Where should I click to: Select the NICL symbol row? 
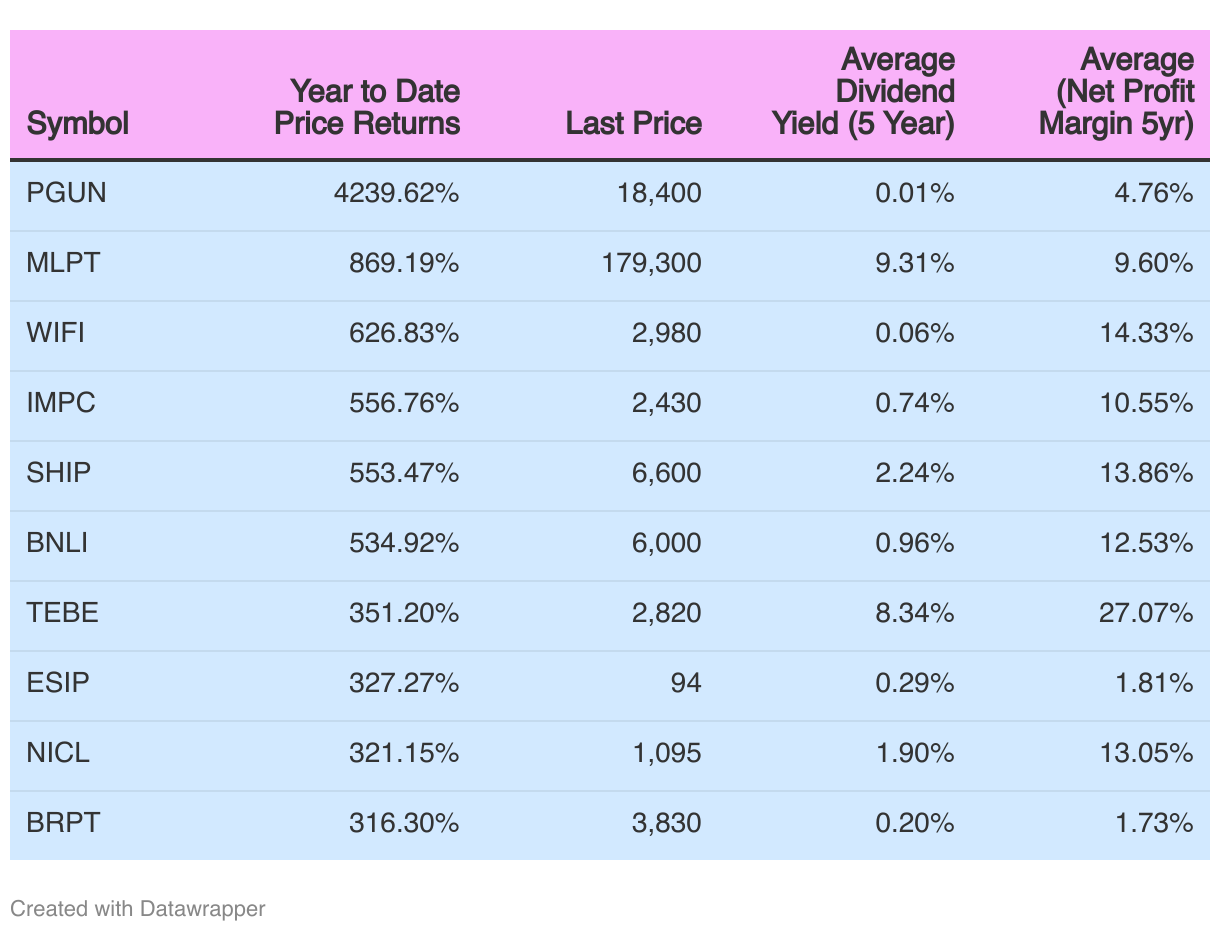tap(610, 755)
